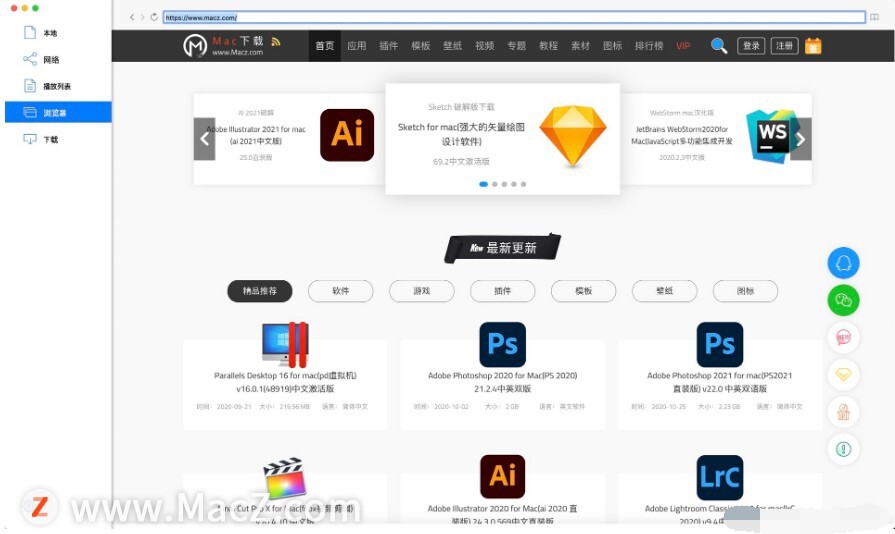This screenshot has height=534, width=895.
Task: Open the Sketch for mac carousel title link
Action: tap(461, 134)
